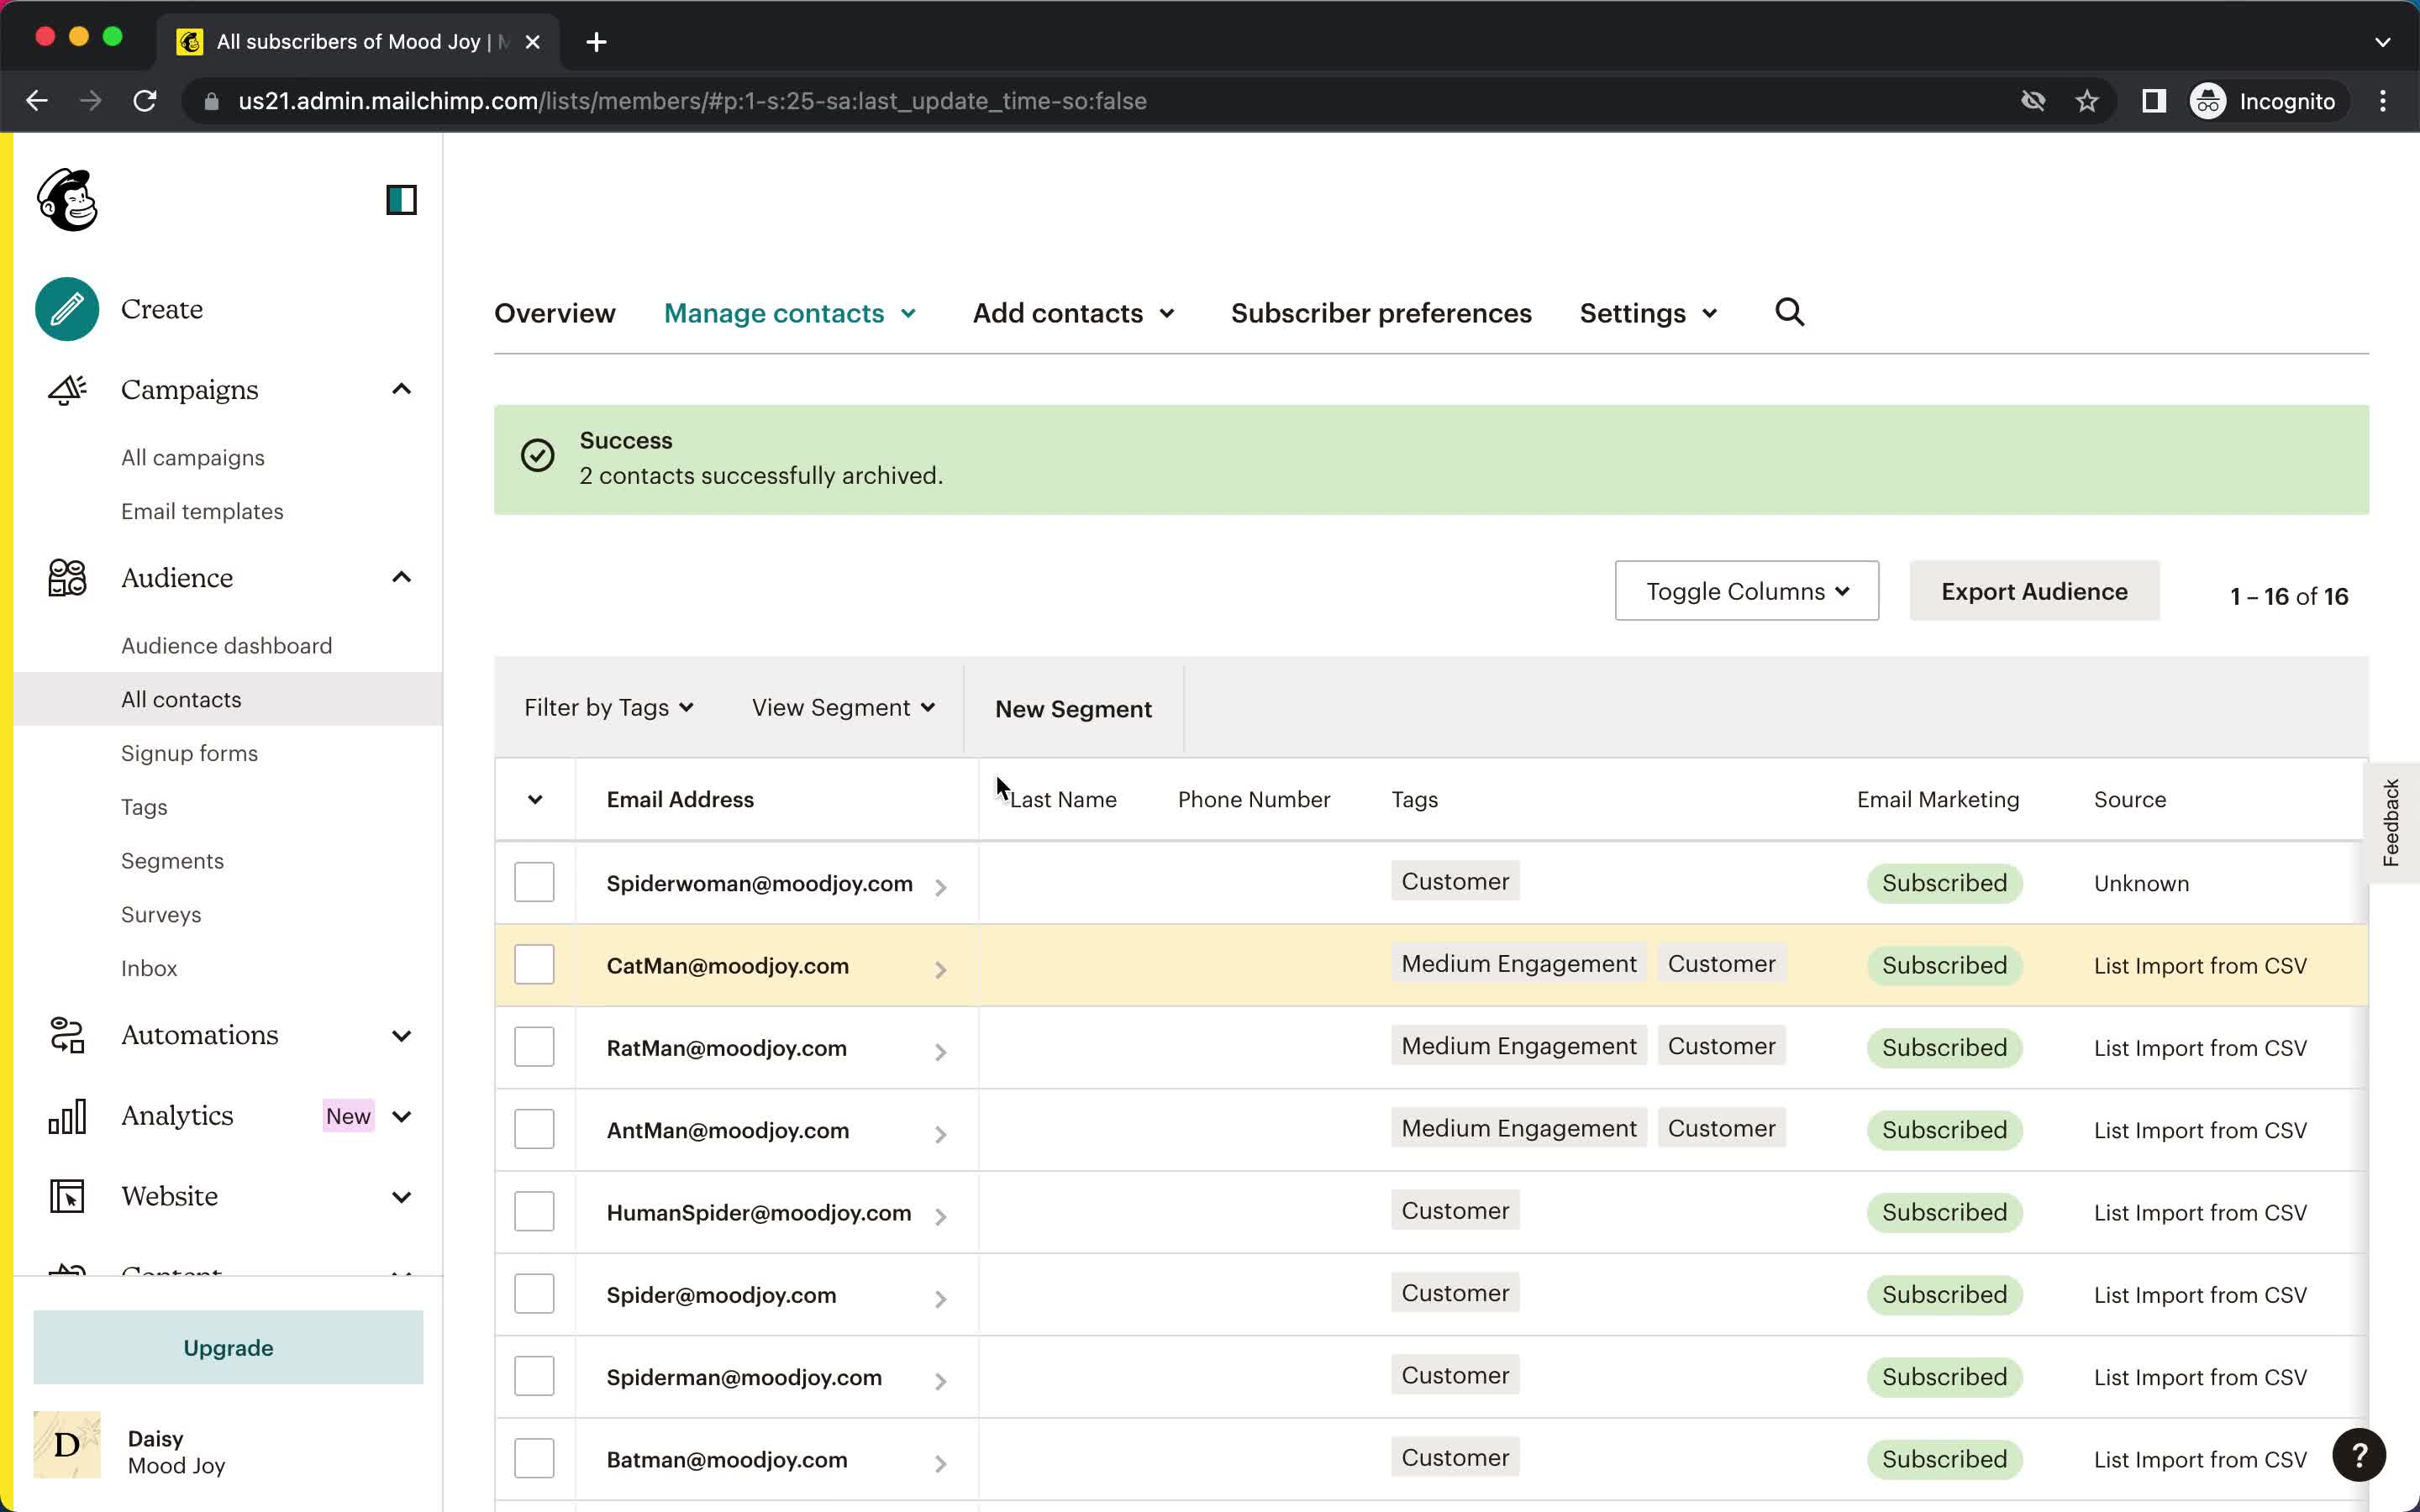The height and width of the screenshot is (1512, 2420).
Task: Click the Audience people icon
Action: click(67, 578)
